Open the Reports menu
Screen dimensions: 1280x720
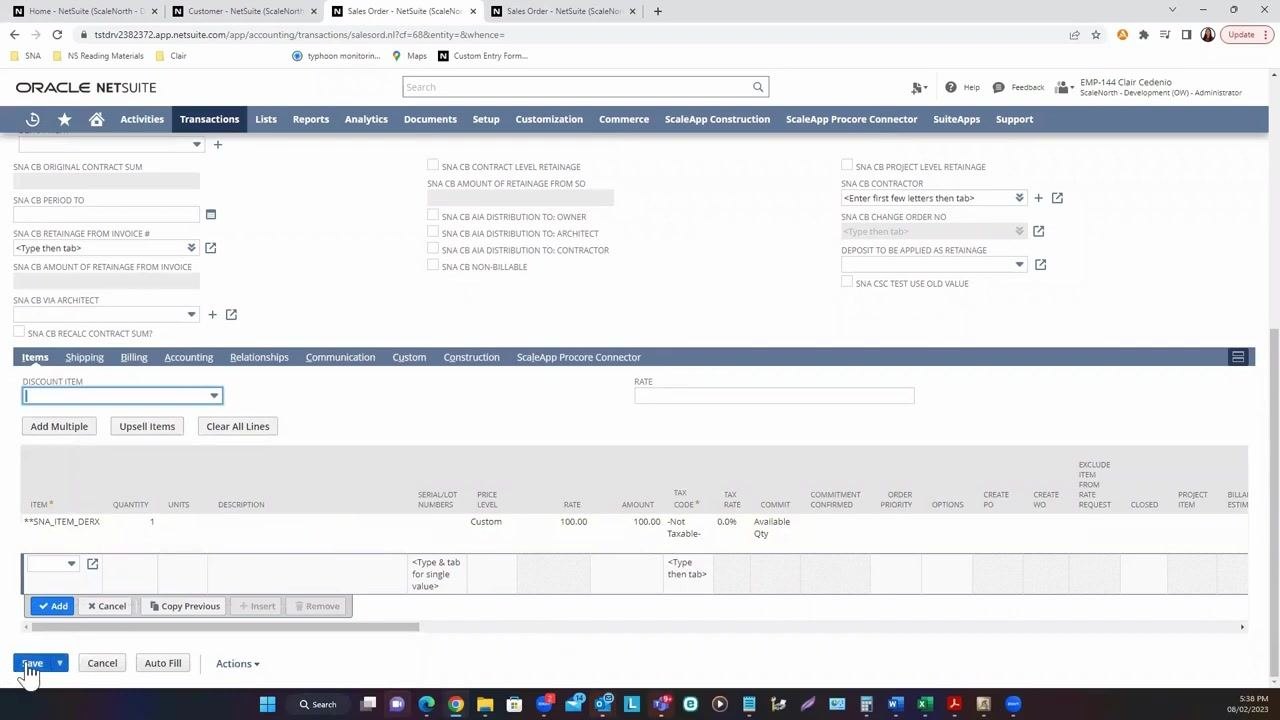click(x=310, y=119)
